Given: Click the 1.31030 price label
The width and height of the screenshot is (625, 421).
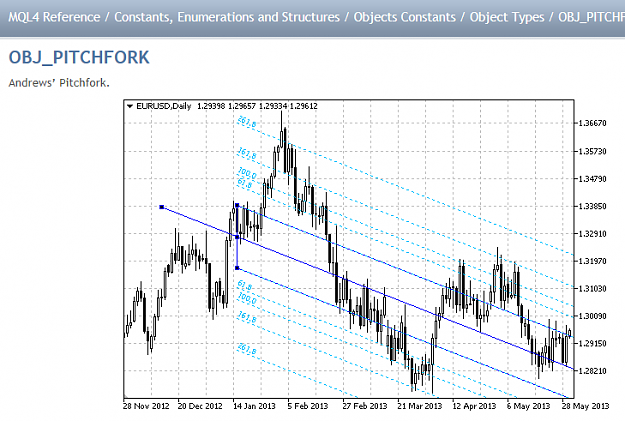Looking at the screenshot, I should tap(592, 289).
